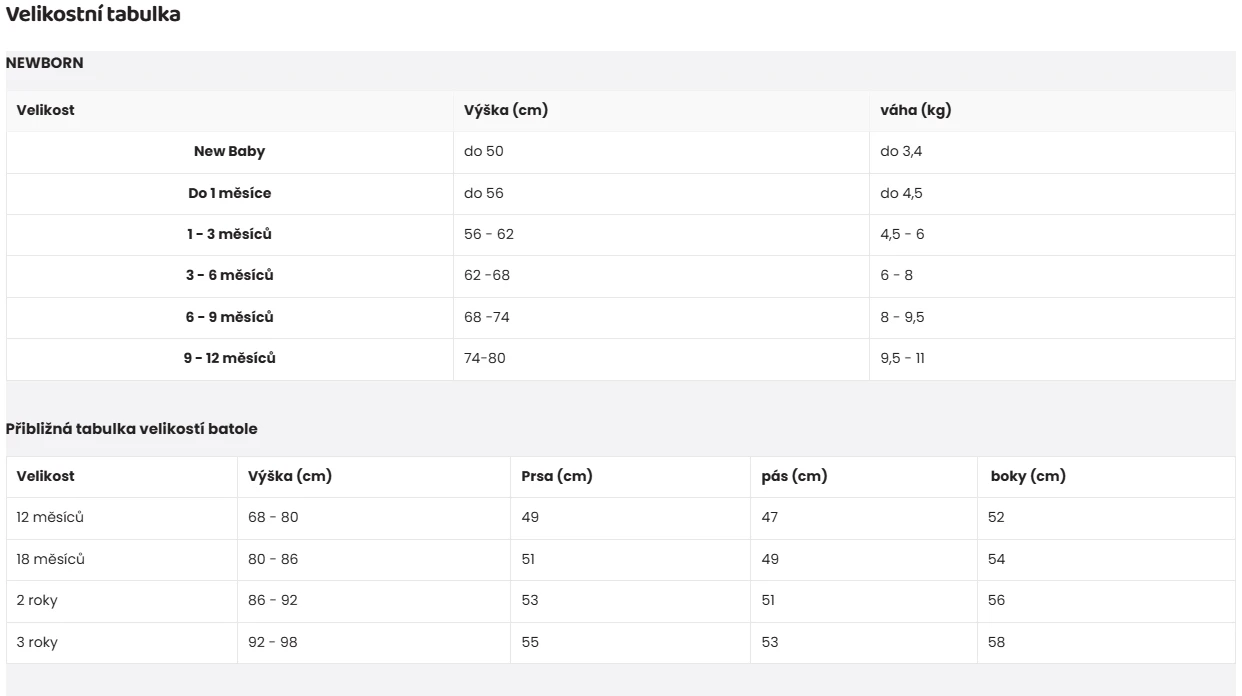Click the "pás (cm)" column header
1242x696 pixels.
point(794,476)
